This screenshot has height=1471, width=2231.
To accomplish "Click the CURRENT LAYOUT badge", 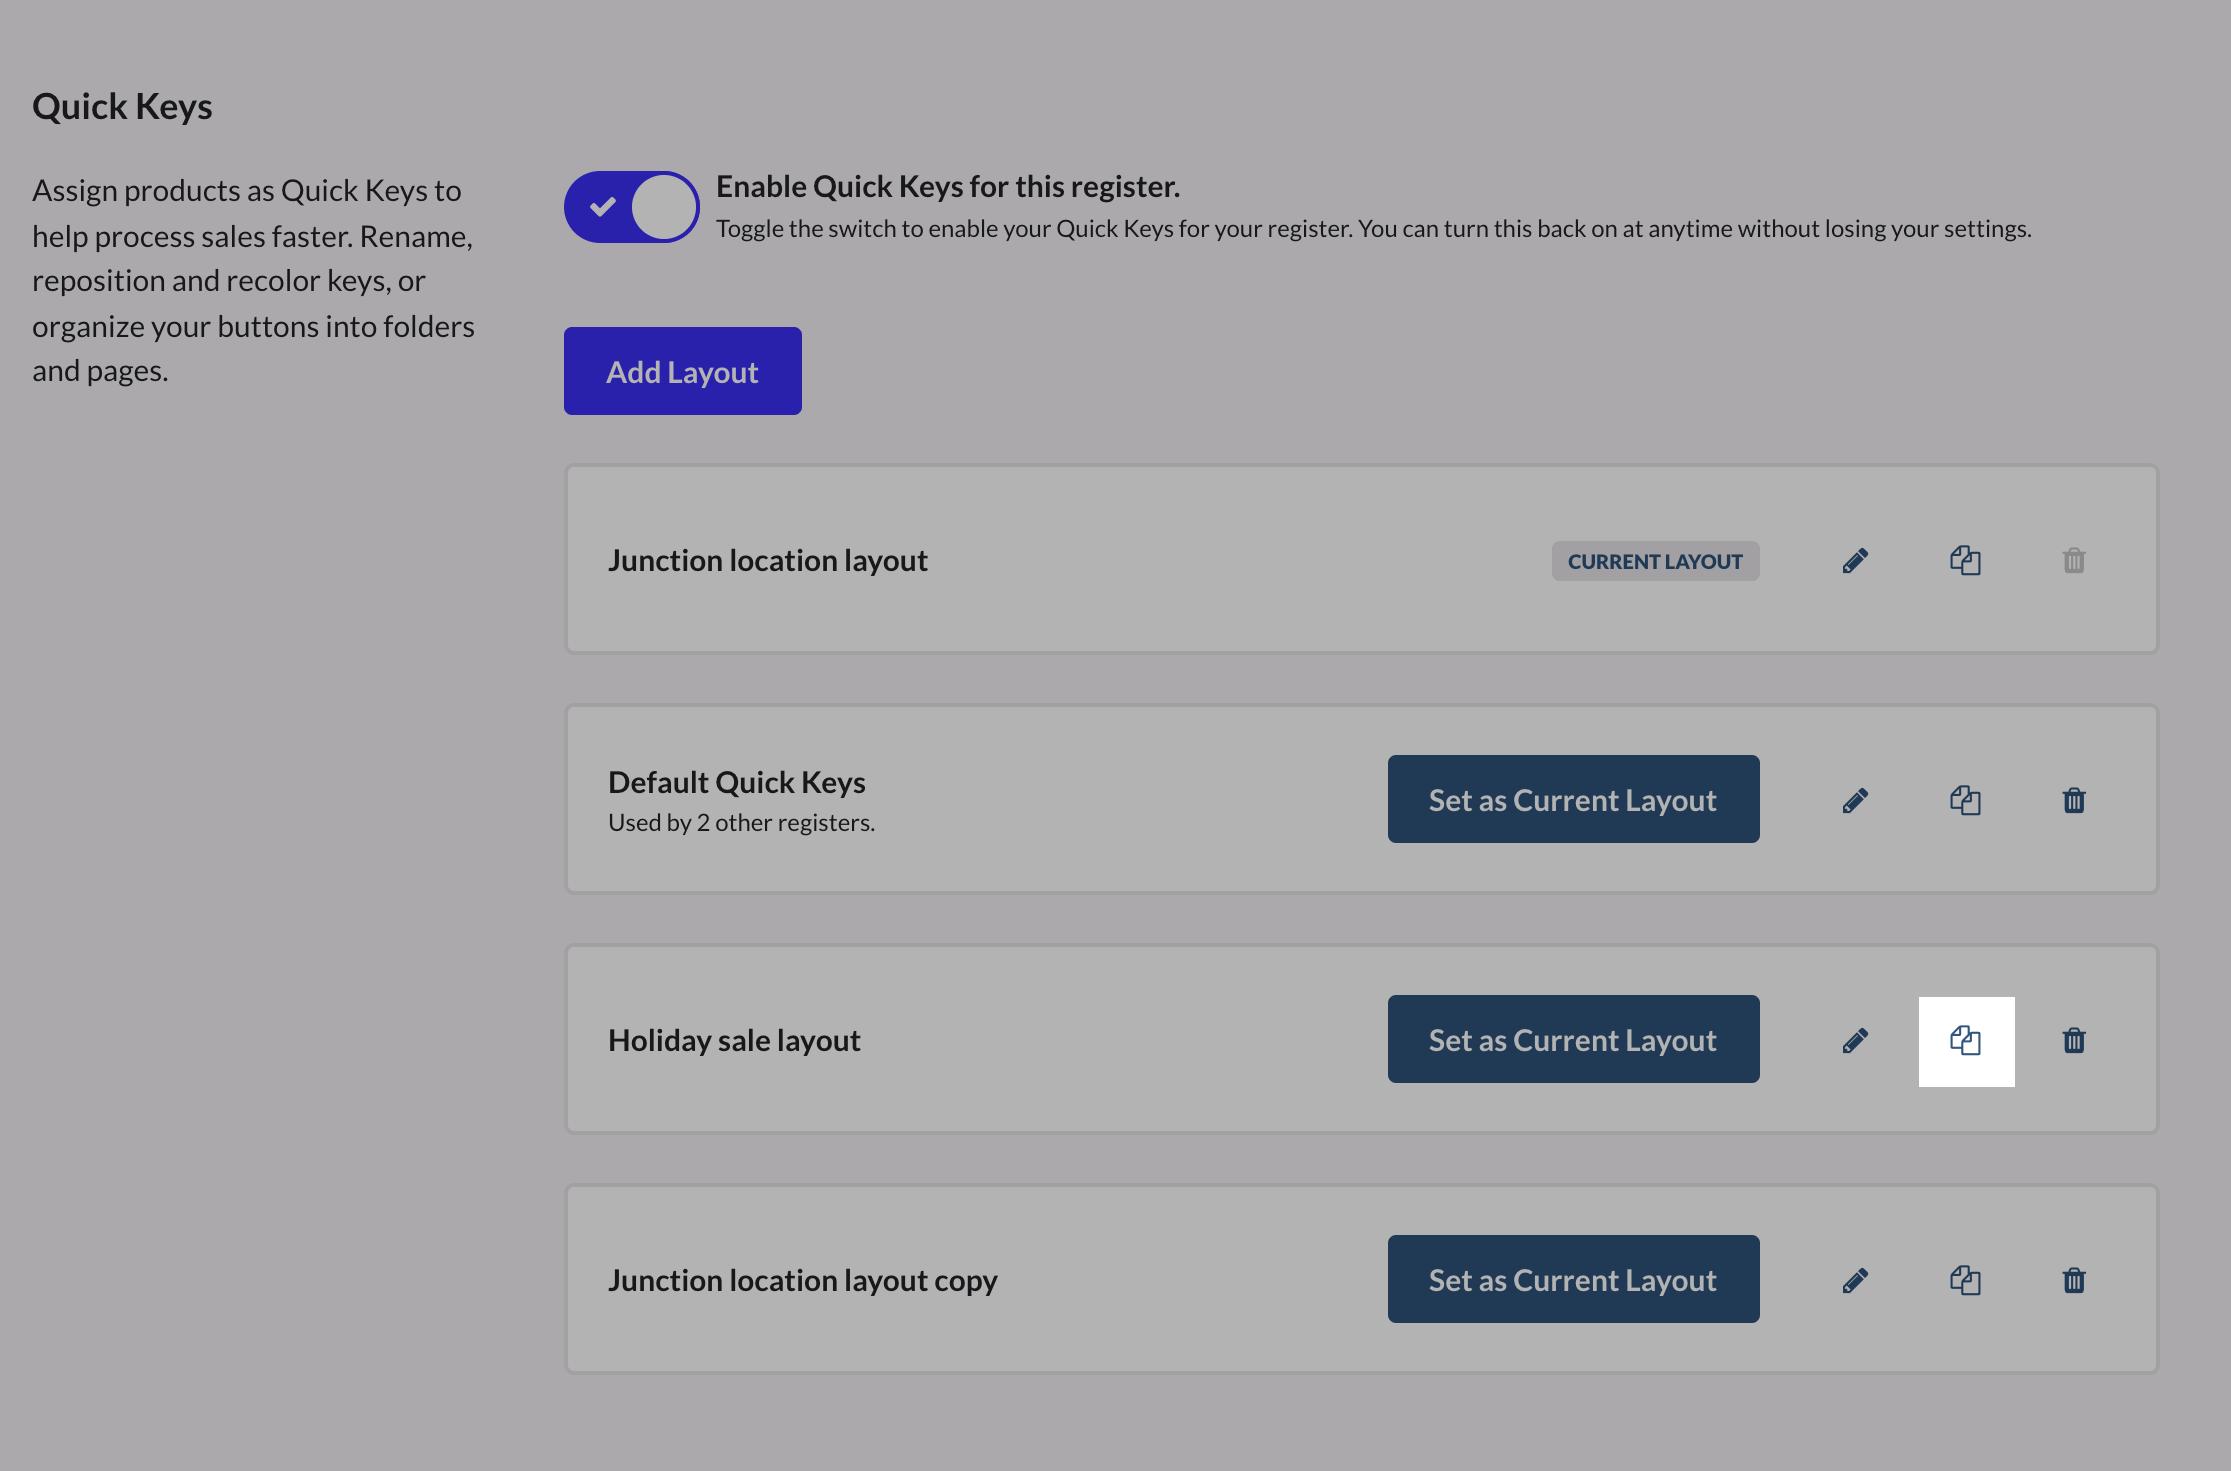I will tap(1655, 561).
